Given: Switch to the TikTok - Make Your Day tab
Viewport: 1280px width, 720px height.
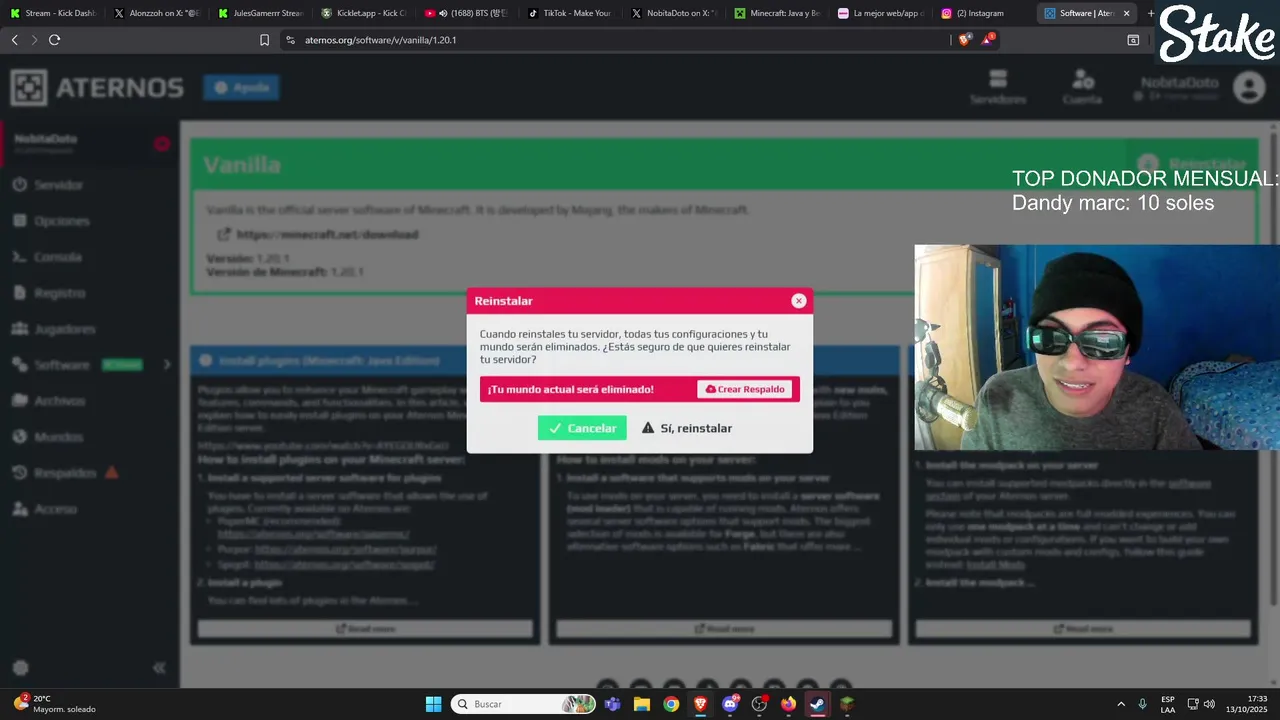Looking at the screenshot, I should point(571,13).
